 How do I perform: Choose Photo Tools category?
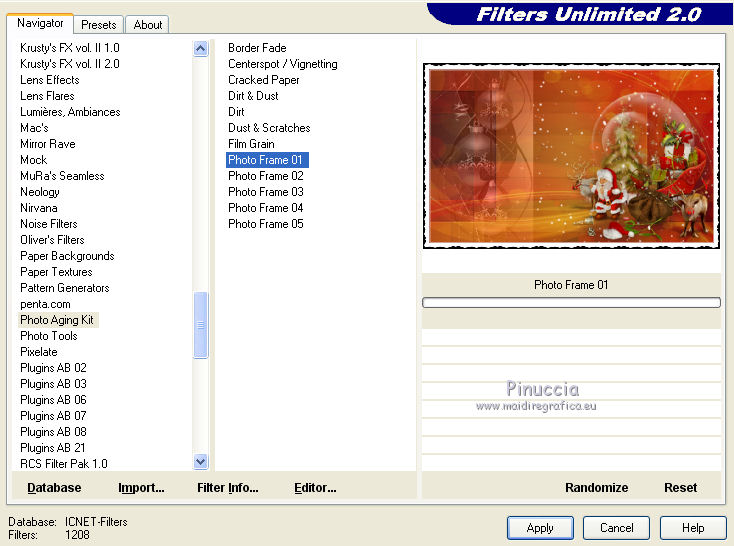49,336
